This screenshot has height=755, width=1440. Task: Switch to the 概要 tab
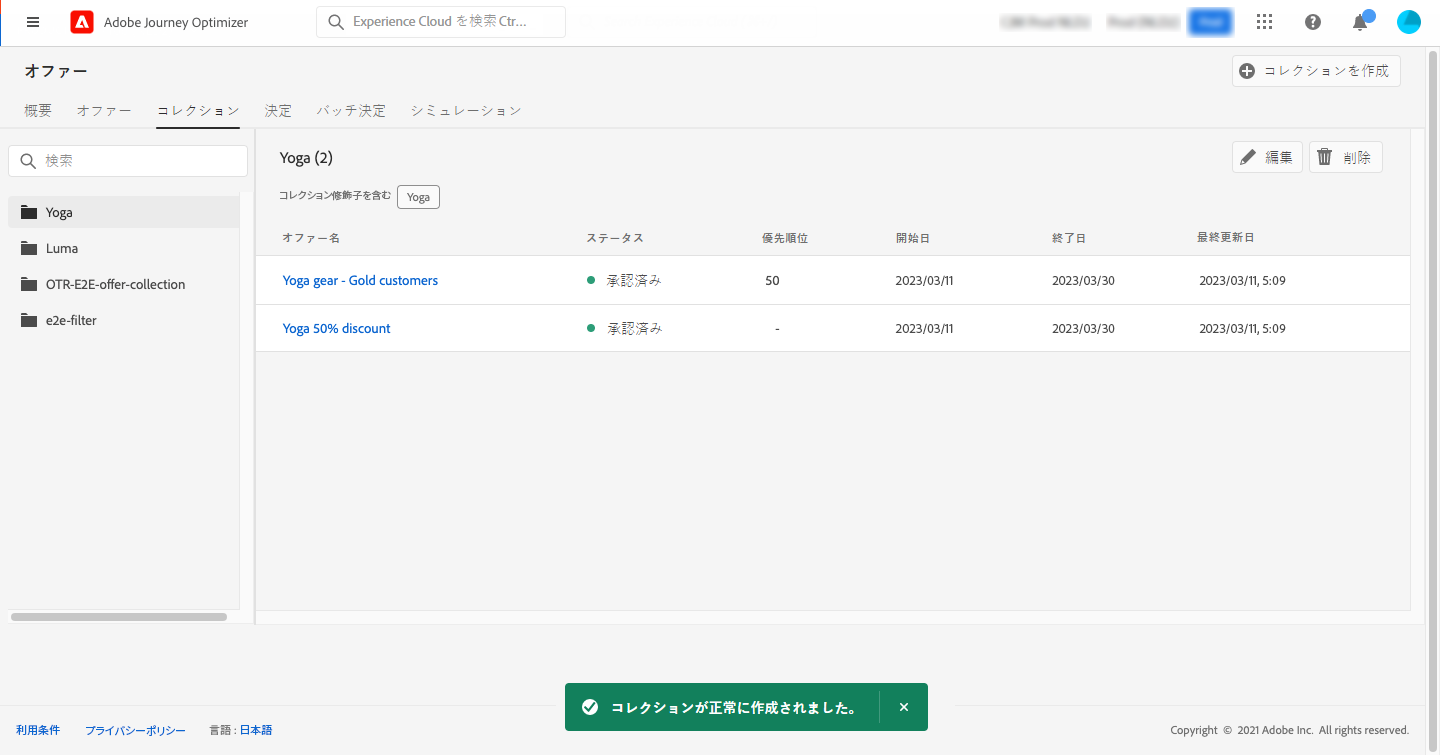pos(38,111)
